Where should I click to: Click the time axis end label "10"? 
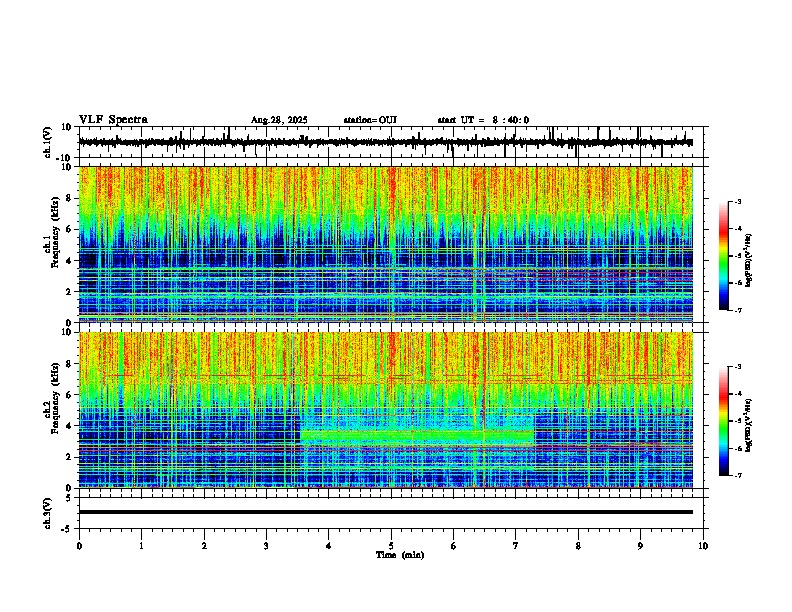[x=703, y=546]
